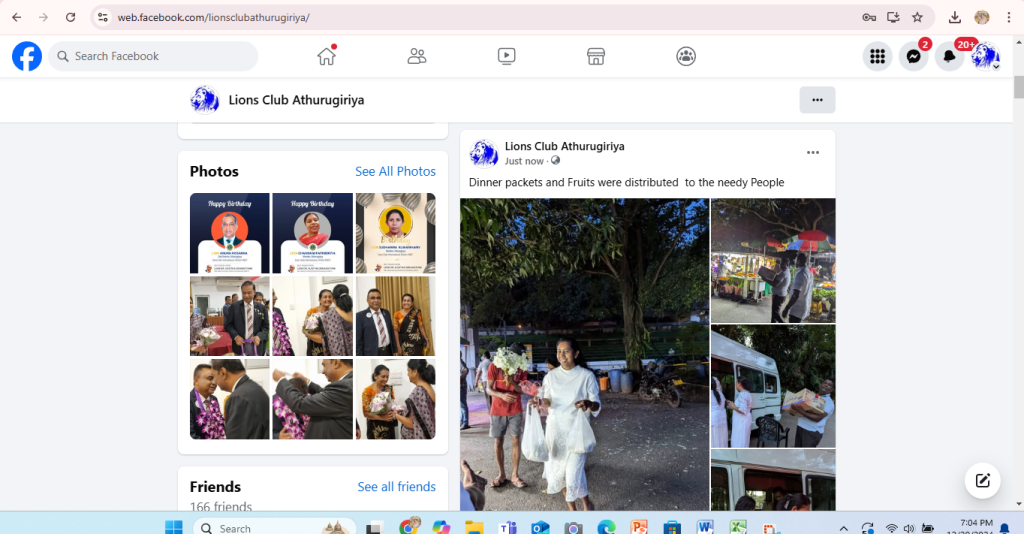This screenshot has height=534, width=1024.
Task: Go back to the previous browser page
Action: point(17,18)
